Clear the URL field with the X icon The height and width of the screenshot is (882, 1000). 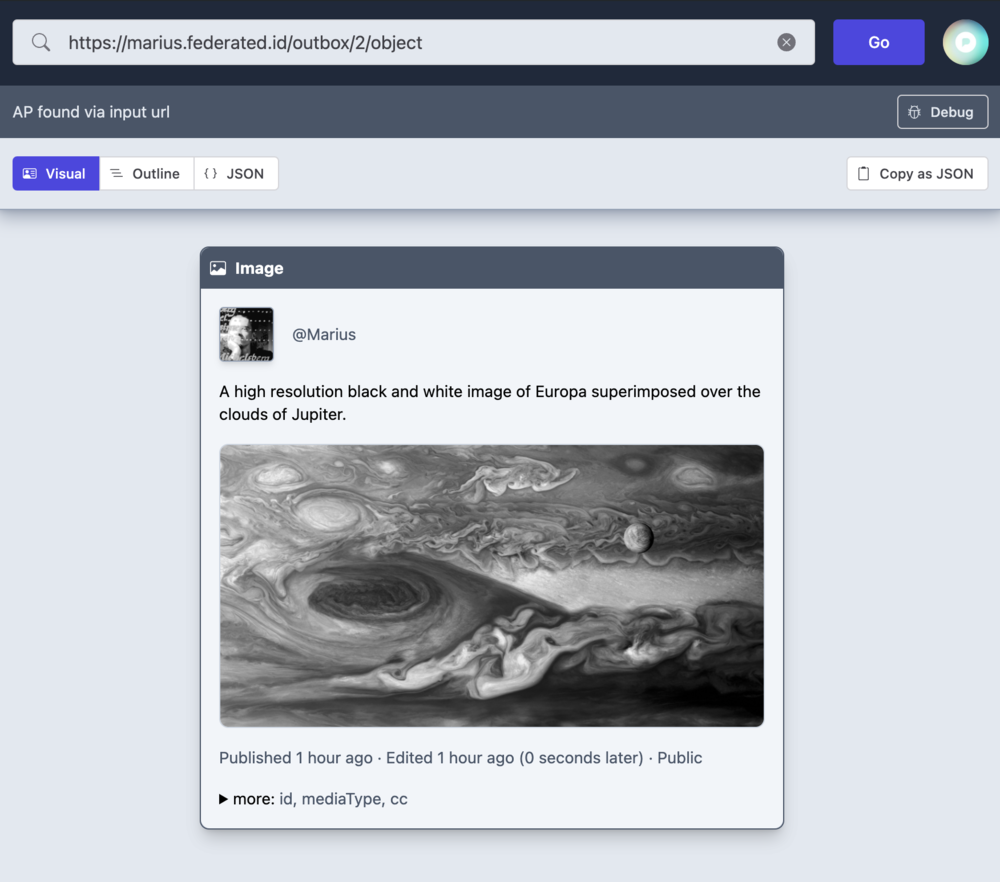(787, 42)
